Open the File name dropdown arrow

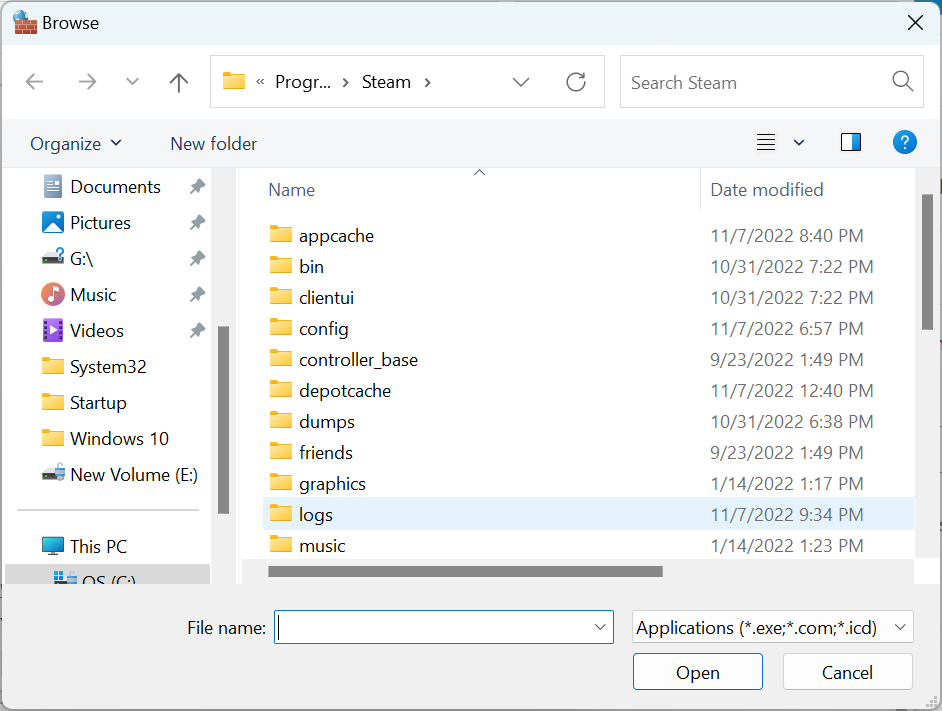pos(600,627)
